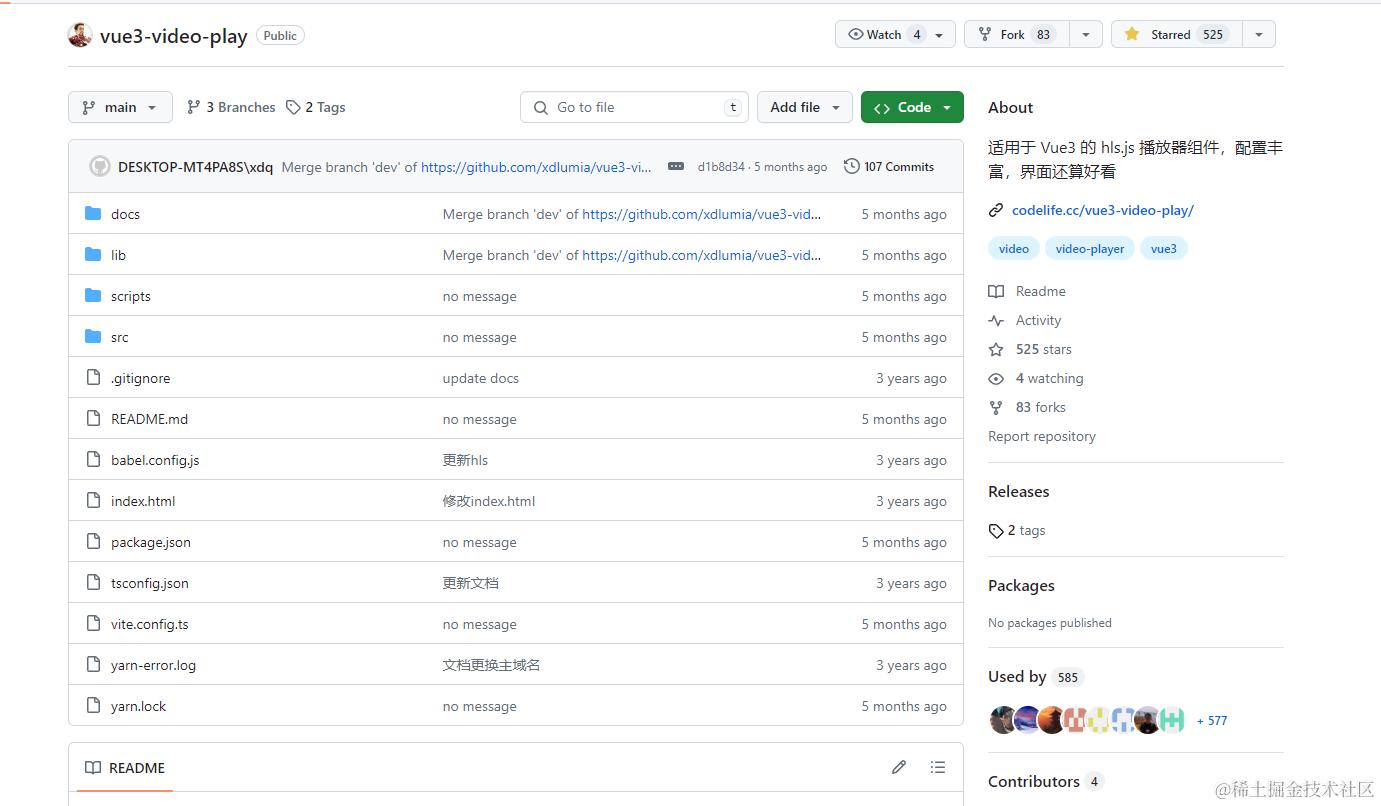Viewport: 1381px width, 806px height.
Task: Open the vite.config.ts file name
Action: (x=150, y=624)
